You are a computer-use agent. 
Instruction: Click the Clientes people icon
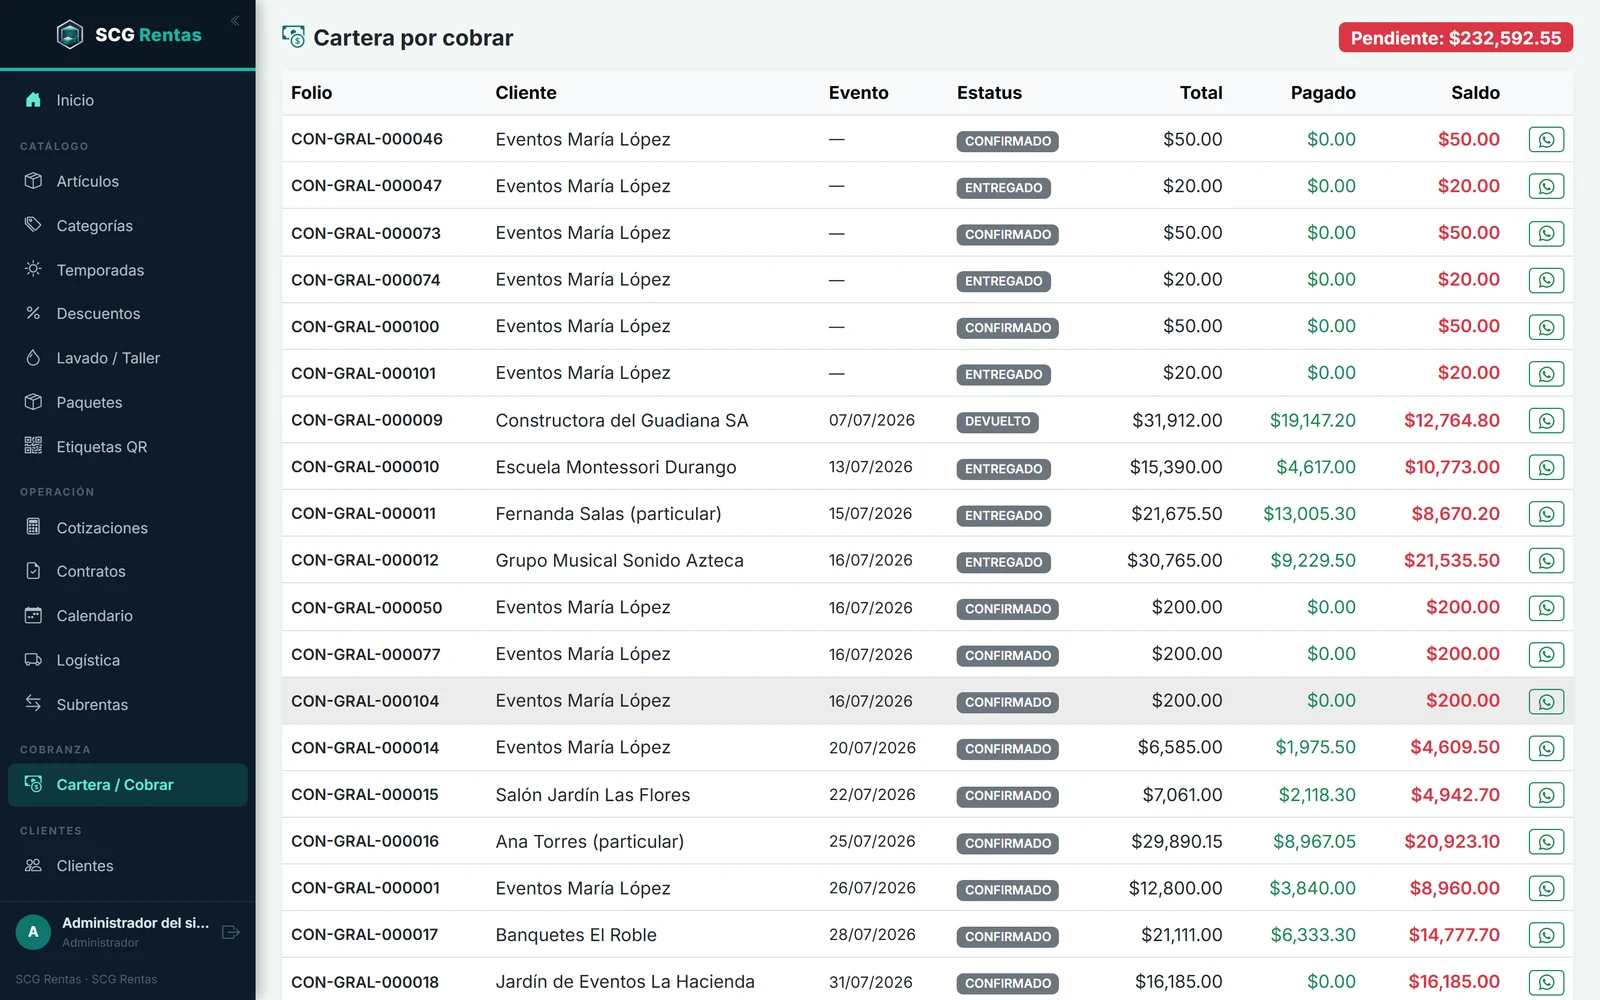point(33,865)
